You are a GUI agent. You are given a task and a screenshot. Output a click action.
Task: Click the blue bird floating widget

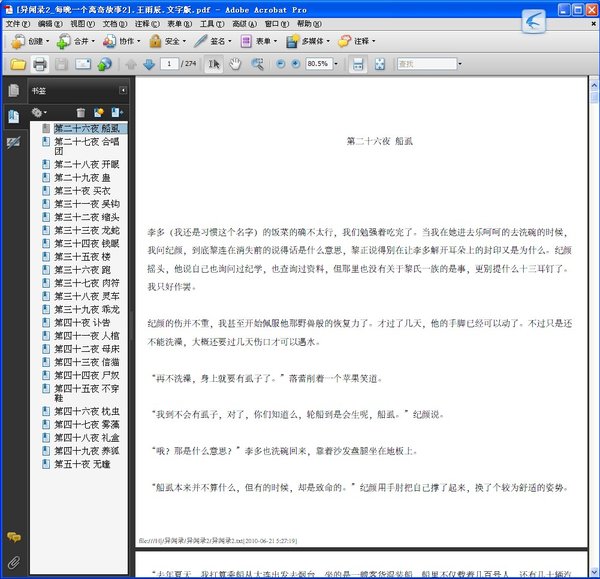pos(533,21)
